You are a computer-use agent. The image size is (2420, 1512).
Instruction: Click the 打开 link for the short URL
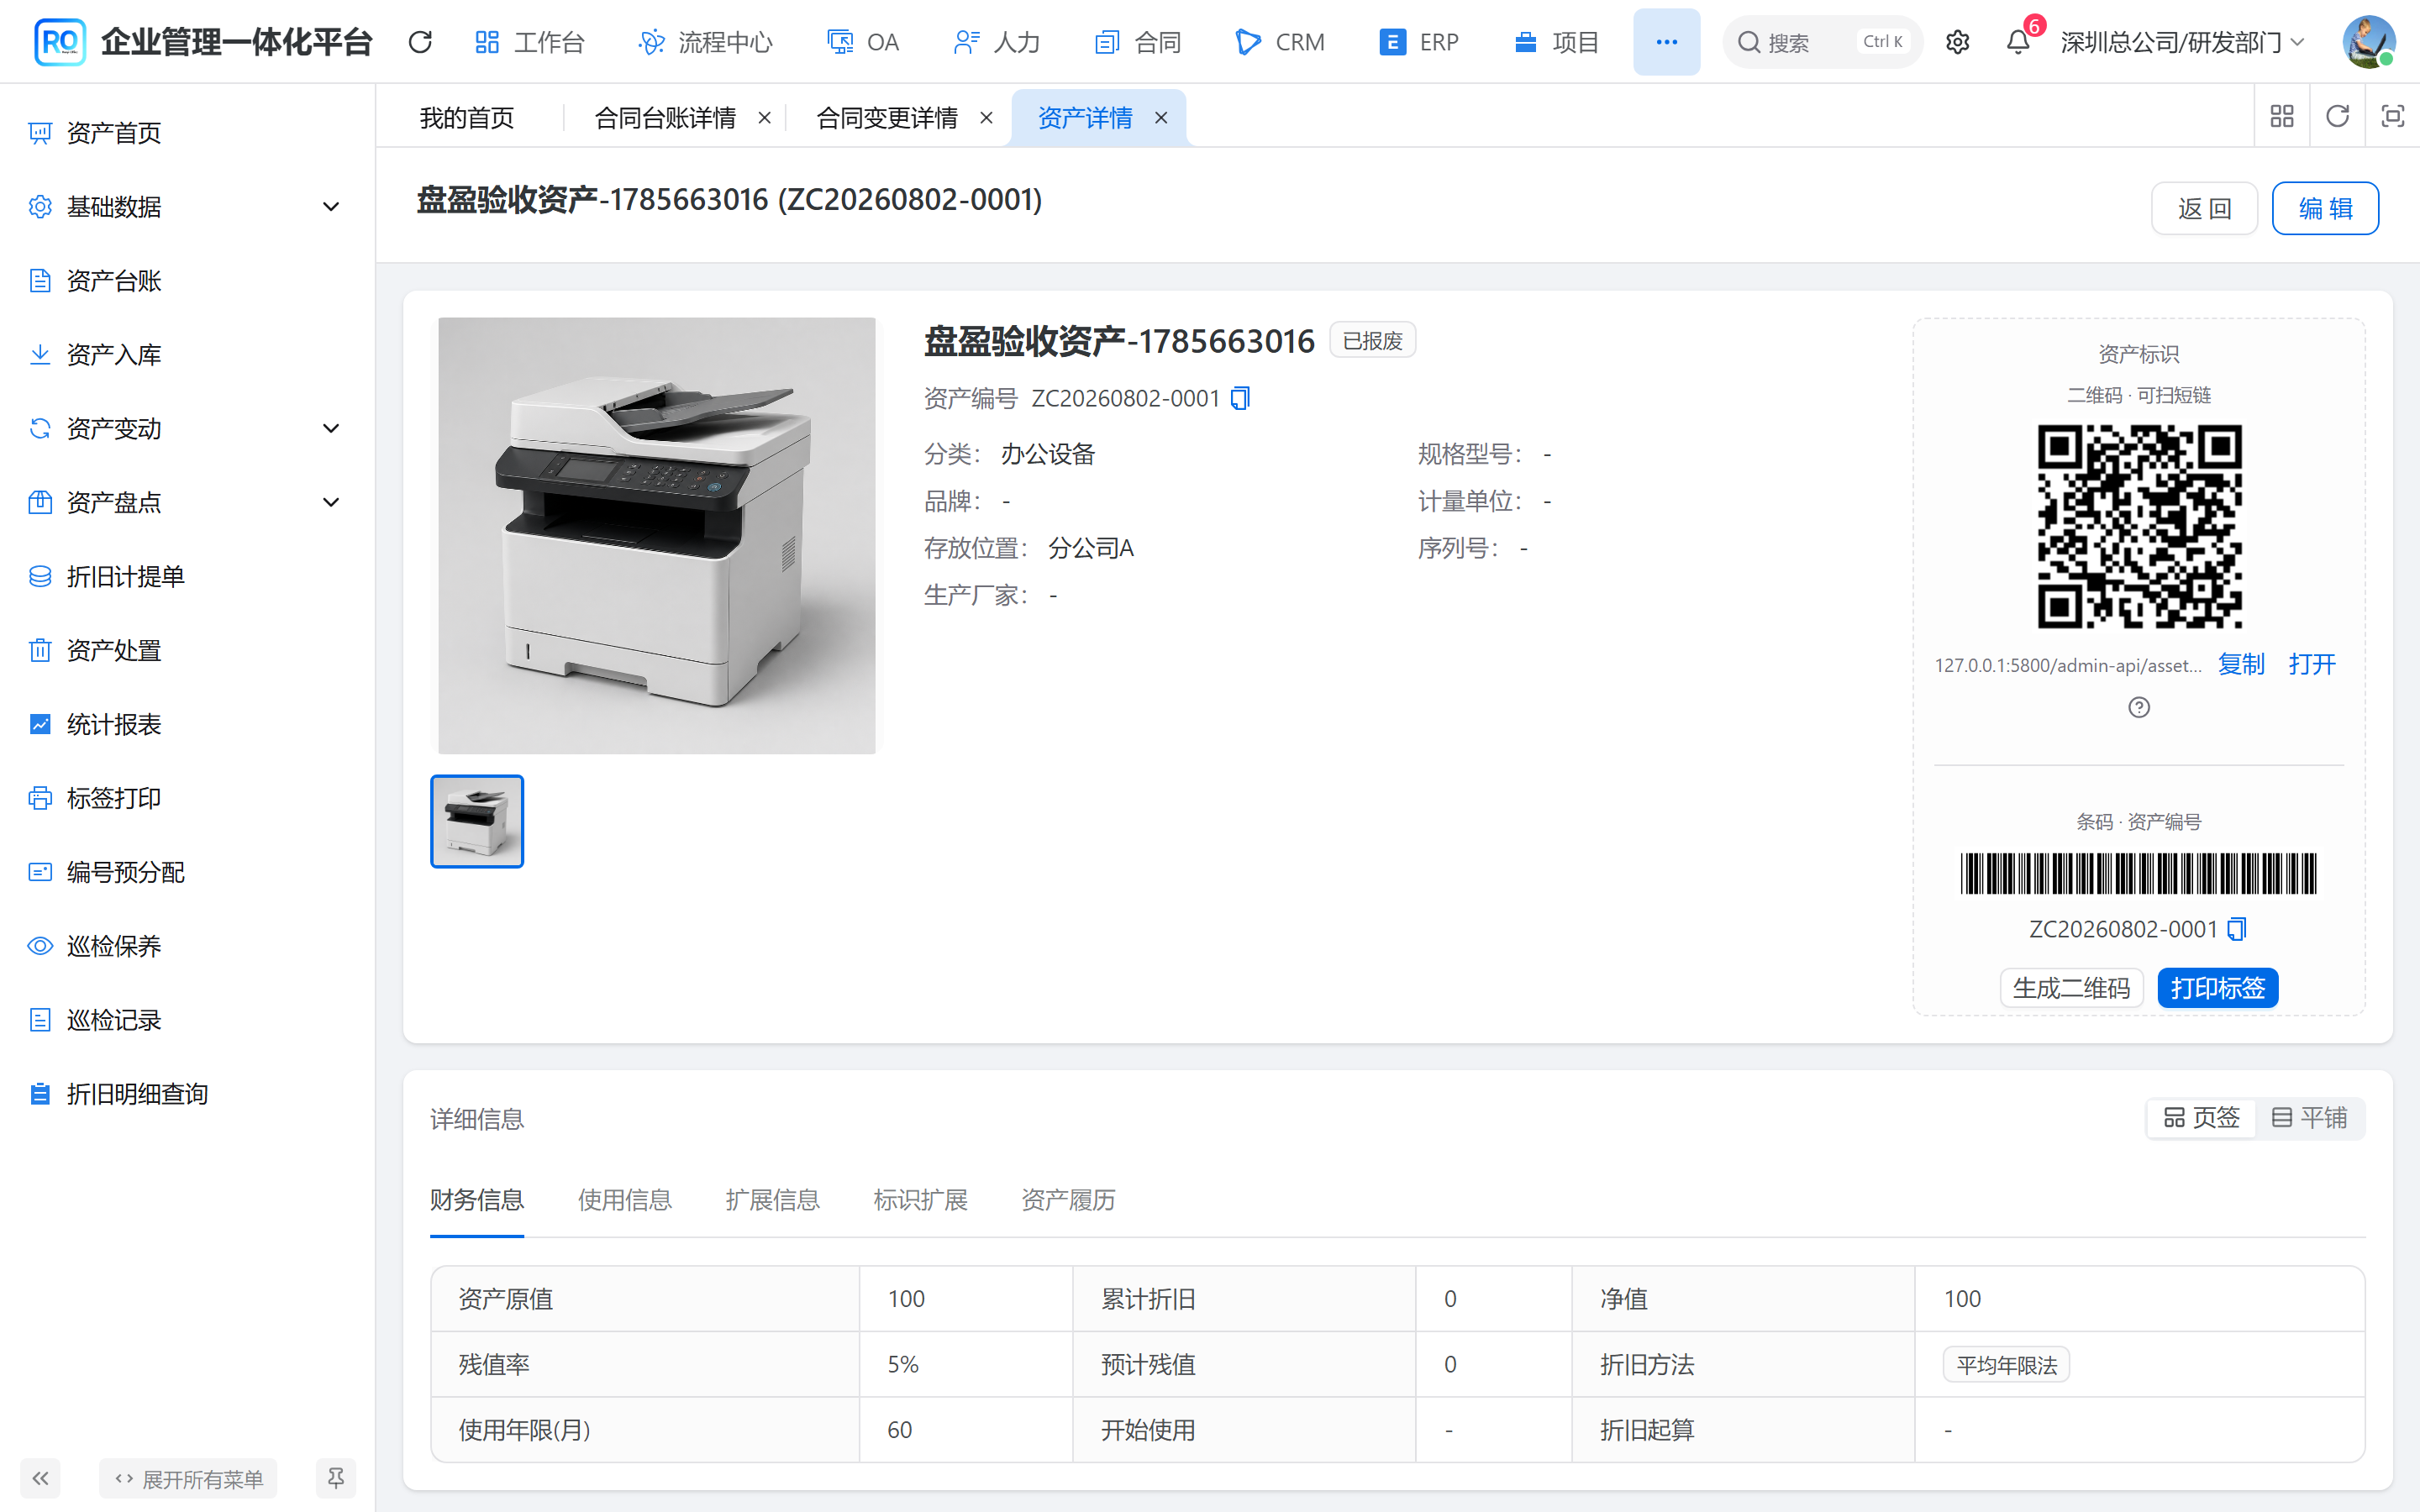coord(2312,664)
